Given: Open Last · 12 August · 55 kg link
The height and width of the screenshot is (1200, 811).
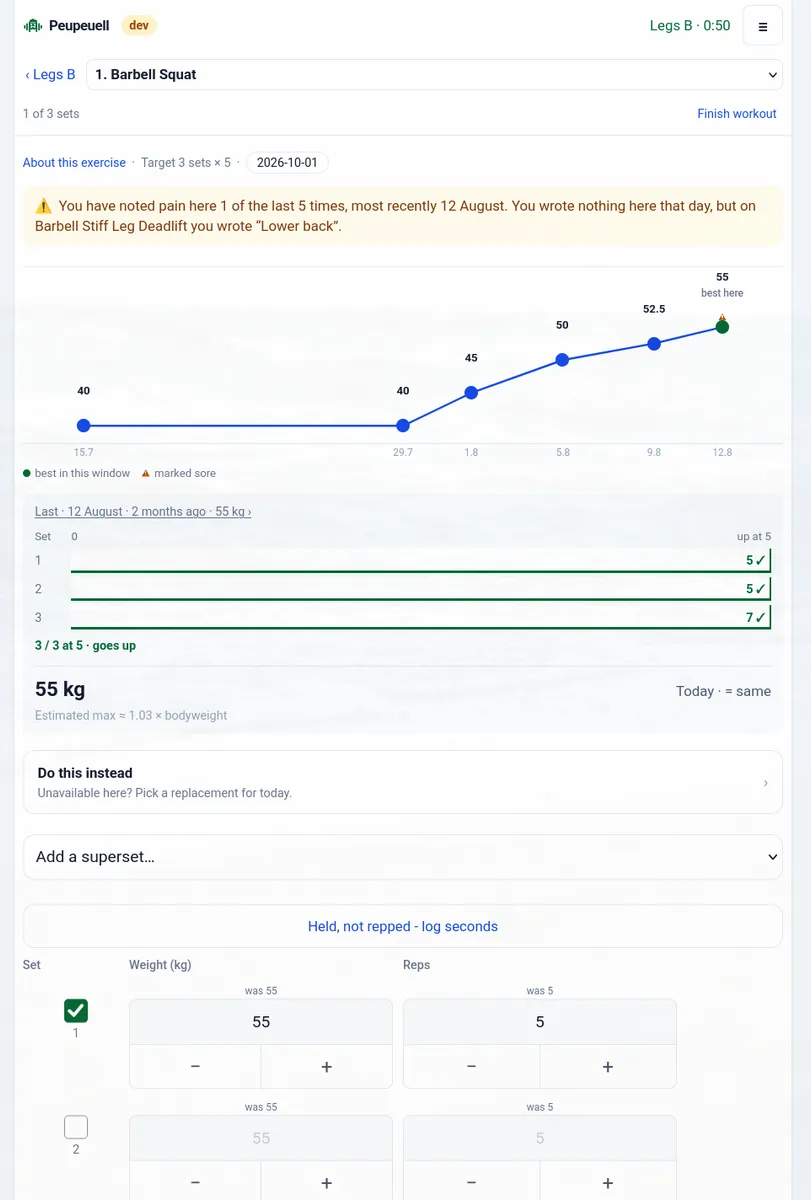Looking at the screenshot, I should pos(143,511).
